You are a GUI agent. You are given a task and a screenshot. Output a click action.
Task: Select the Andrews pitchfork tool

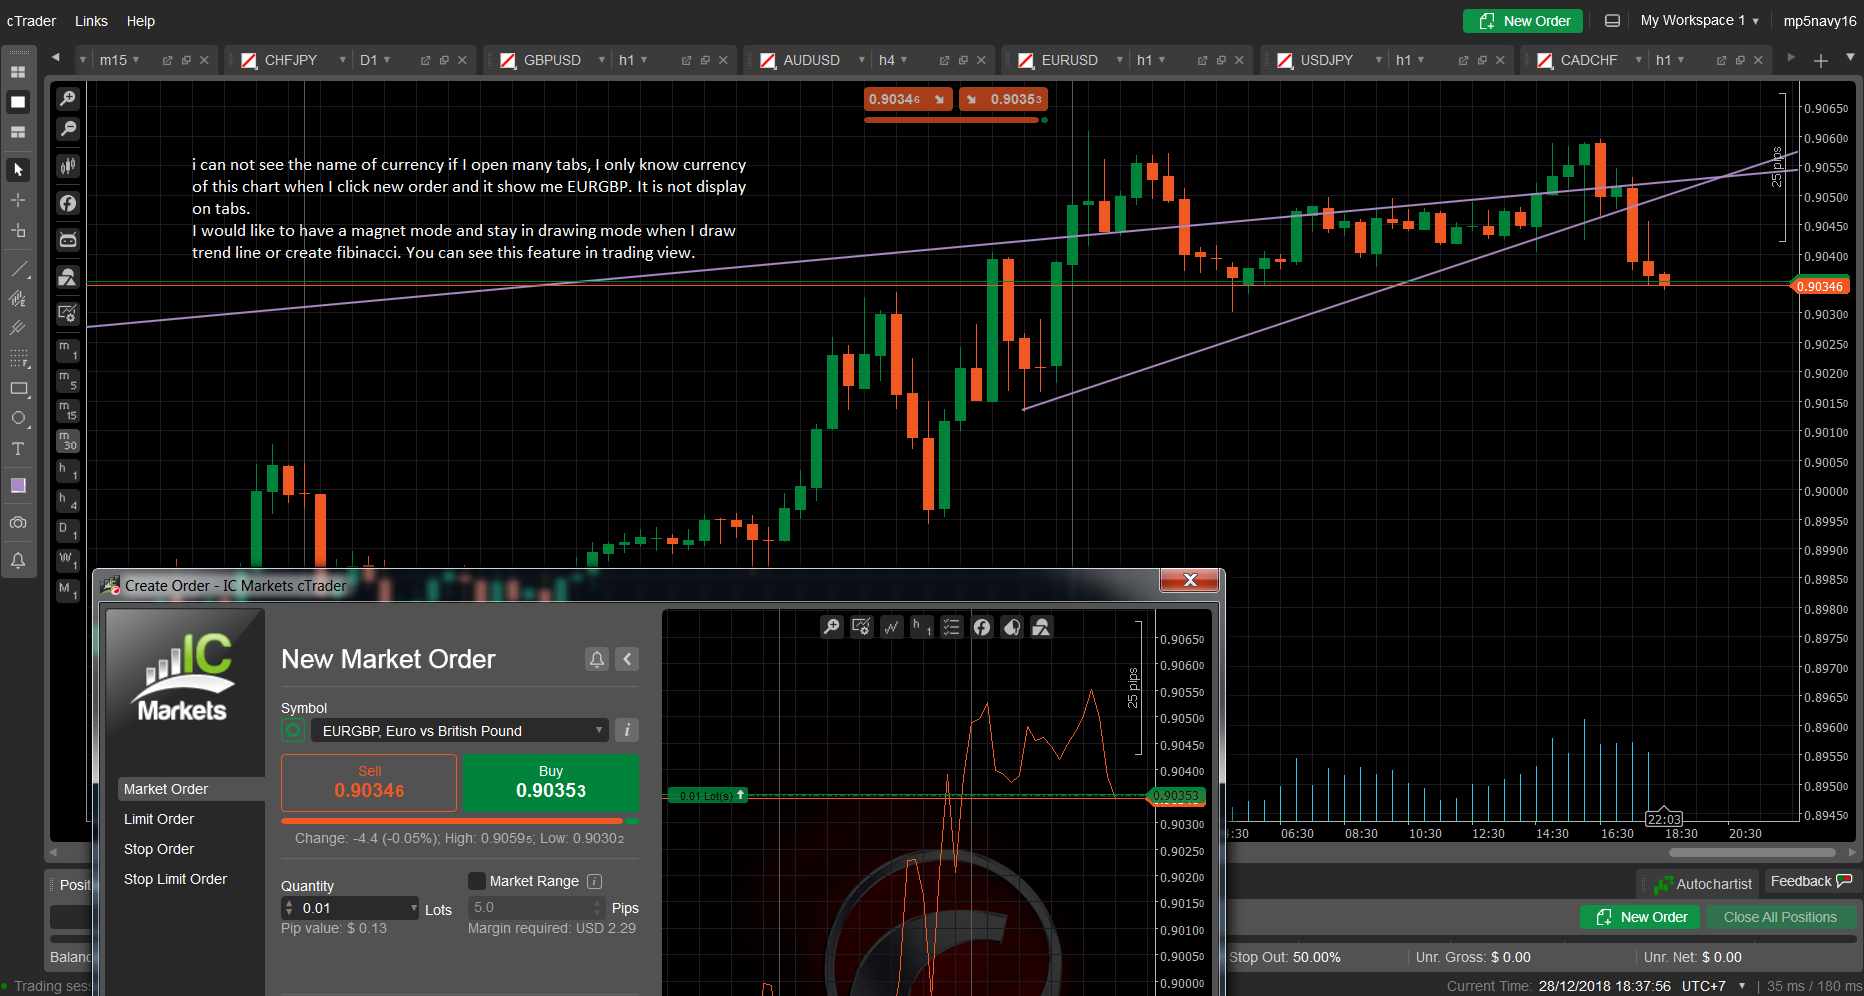pyautogui.click(x=18, y=328)
